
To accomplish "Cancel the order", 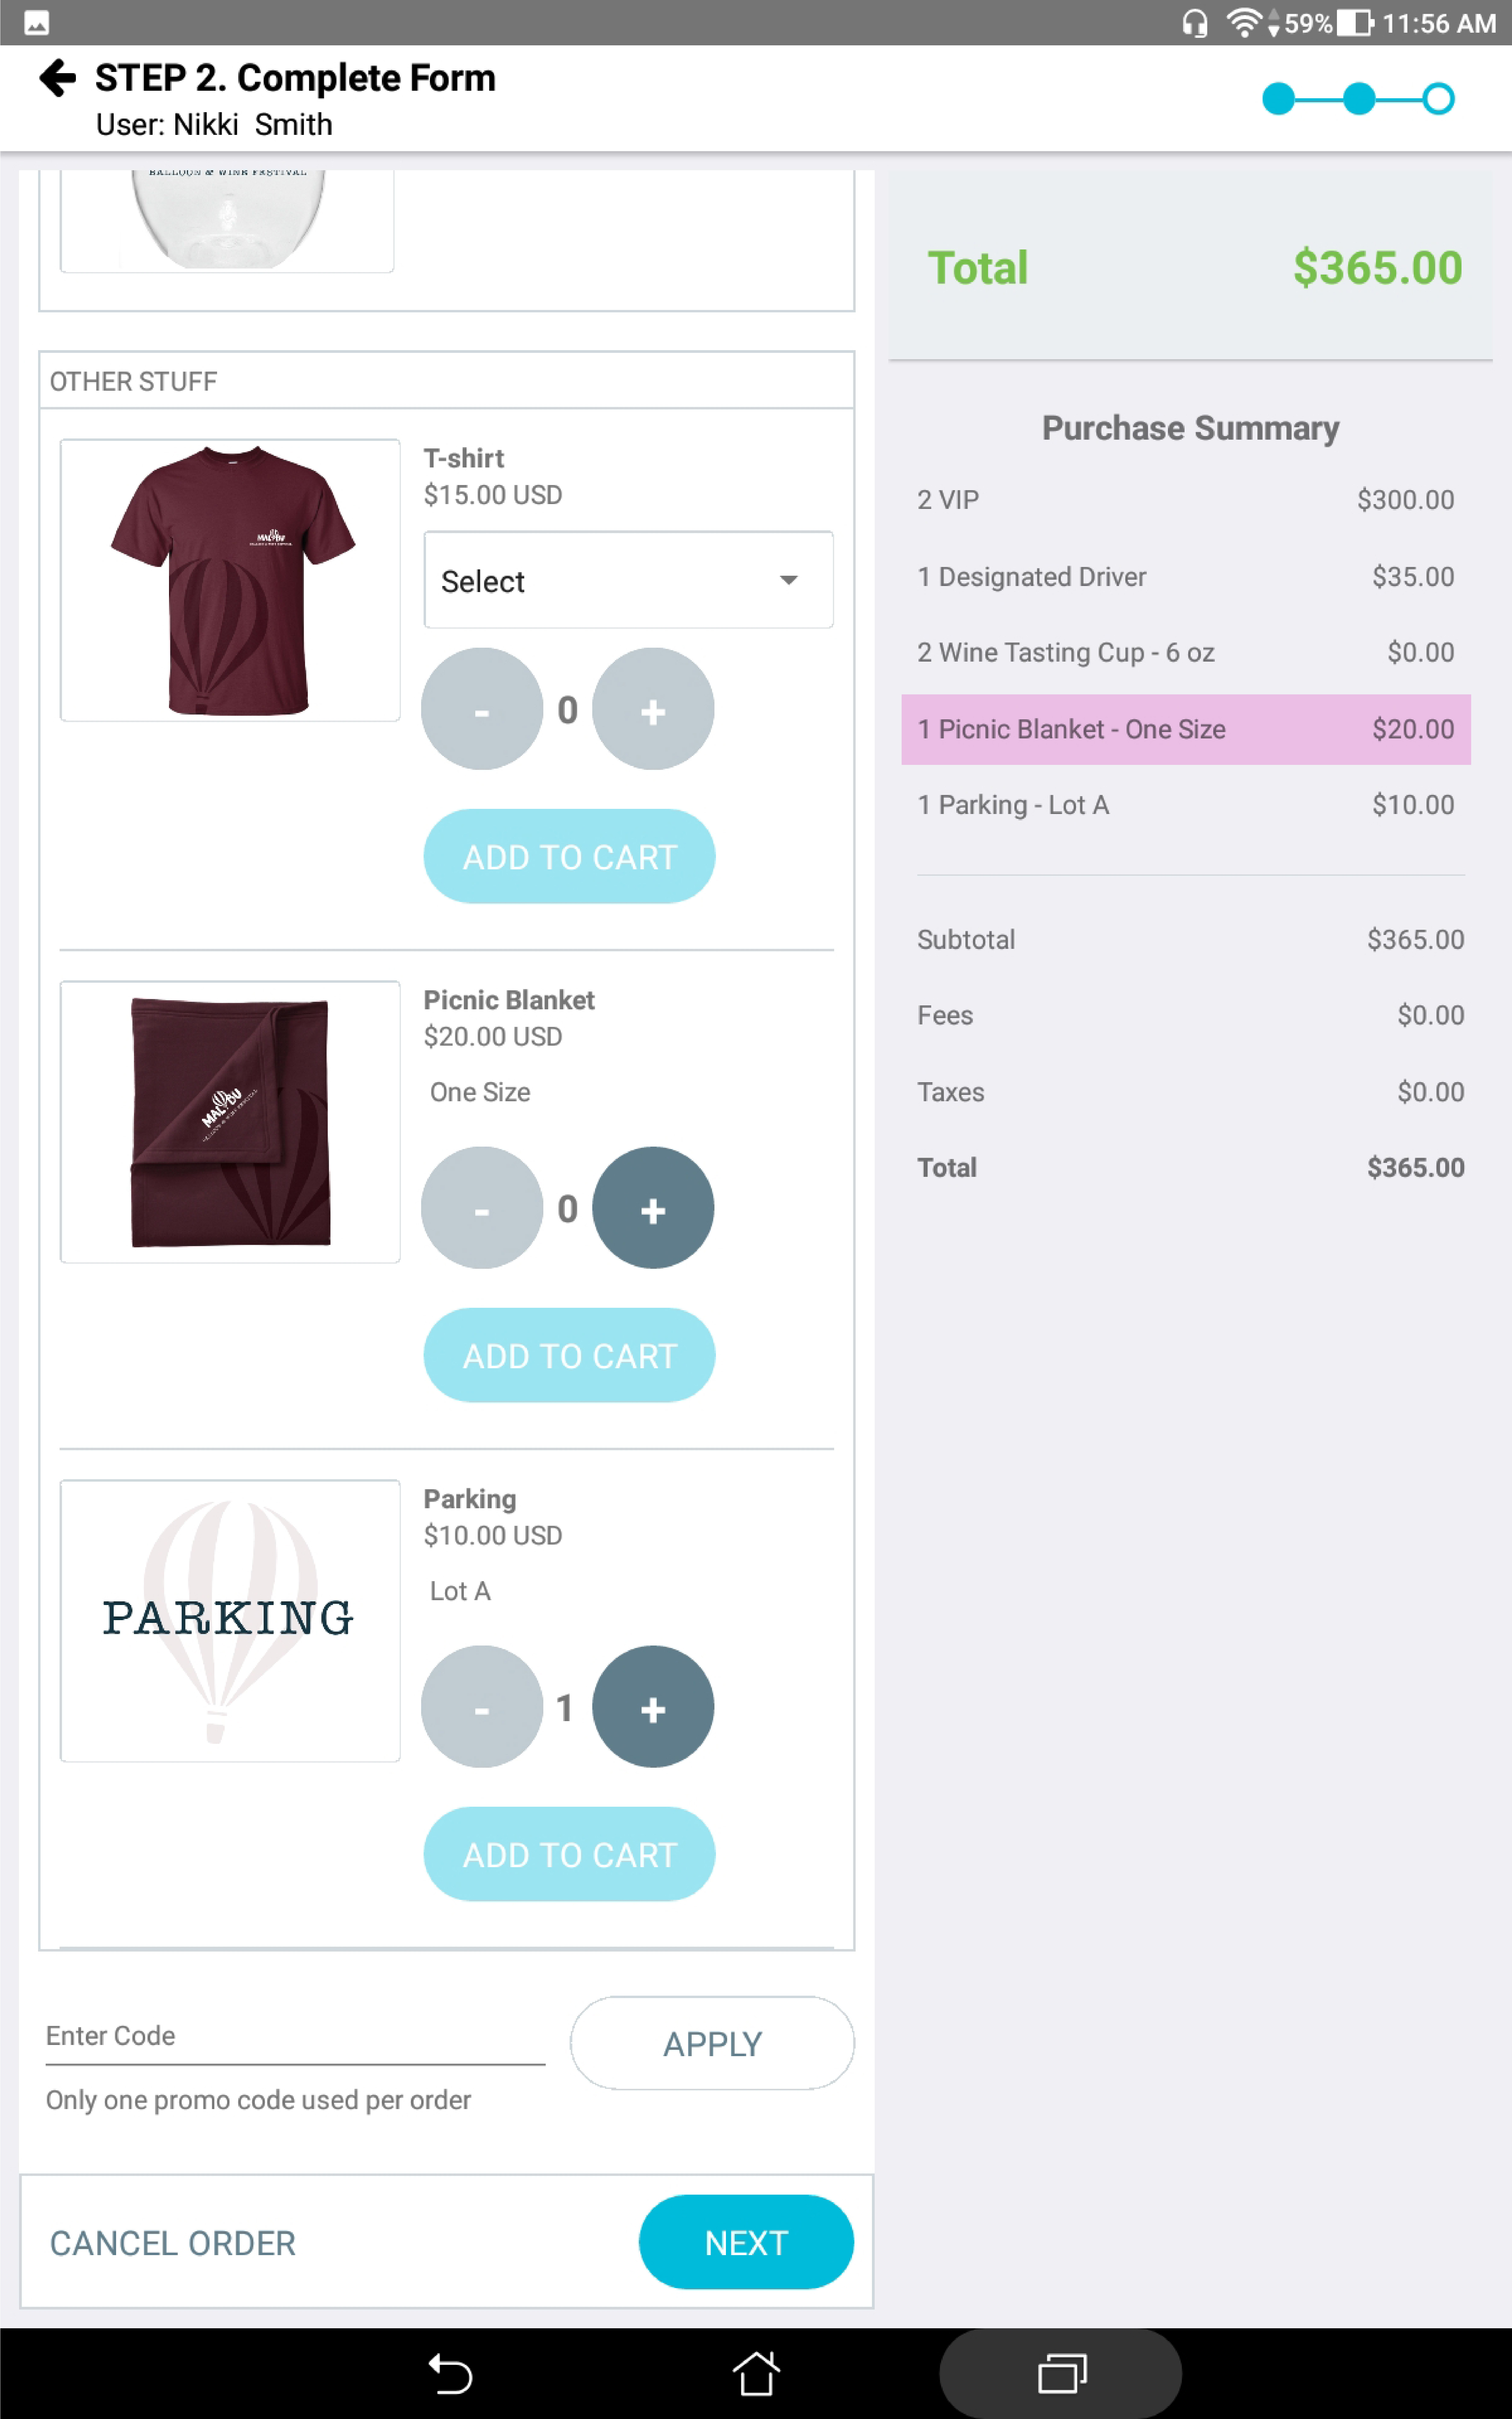I will click(x=173, y=2243).
